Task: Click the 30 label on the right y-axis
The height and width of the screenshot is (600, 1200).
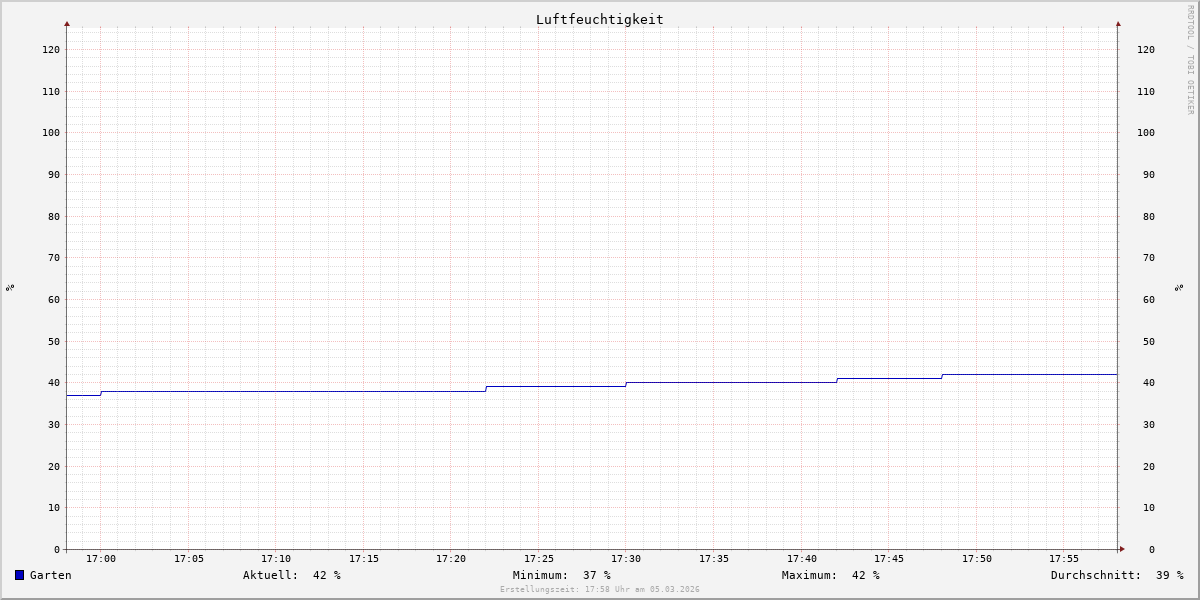Action: point(1148,424)
